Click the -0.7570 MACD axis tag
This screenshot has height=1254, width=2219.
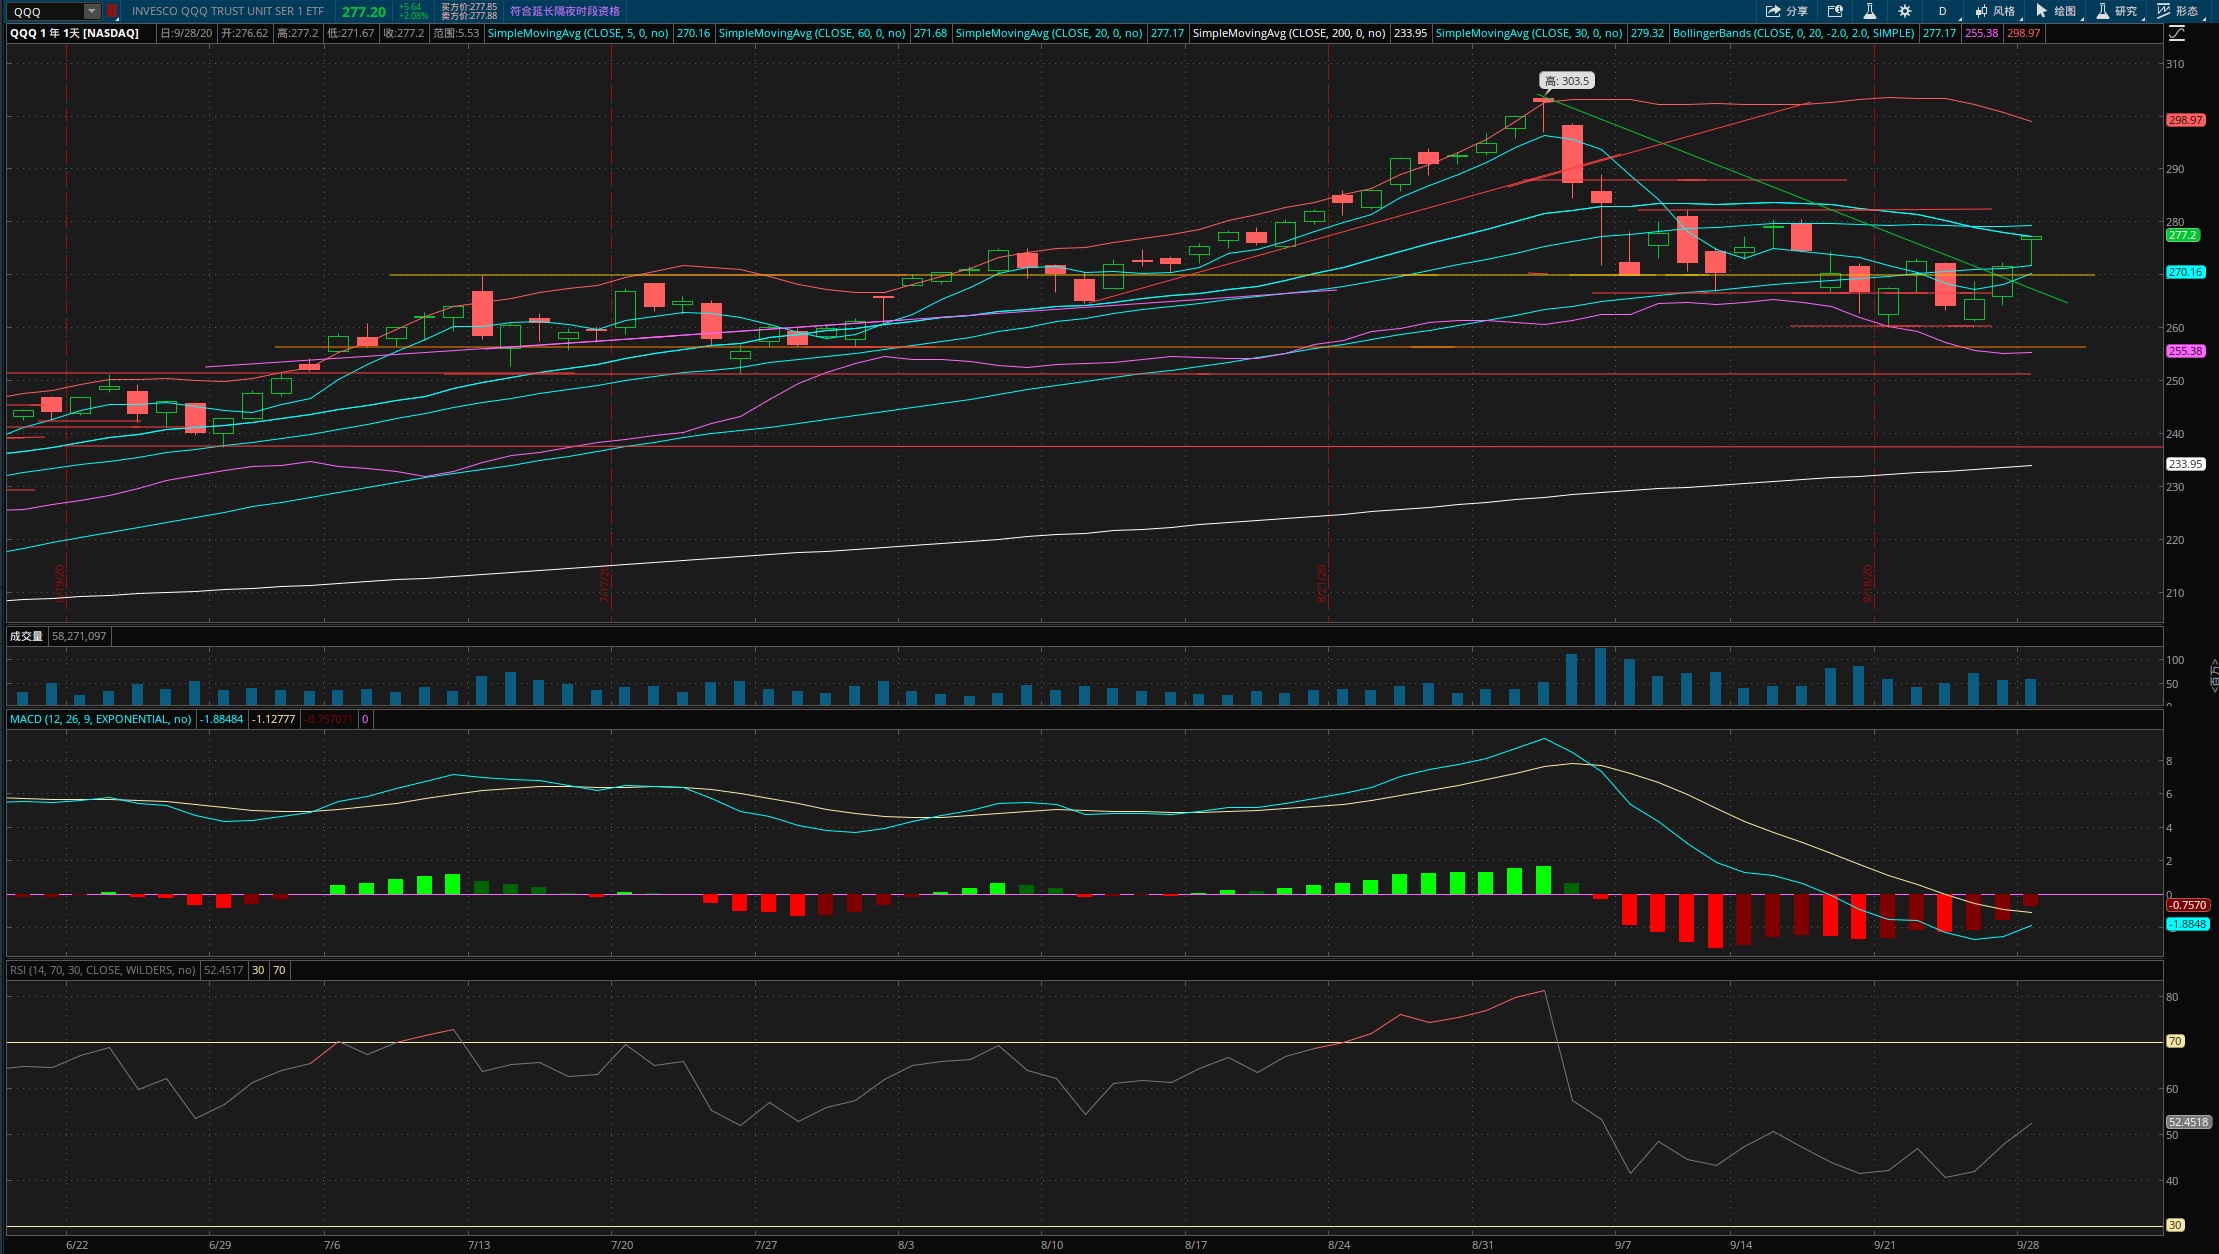[2187, 905]
